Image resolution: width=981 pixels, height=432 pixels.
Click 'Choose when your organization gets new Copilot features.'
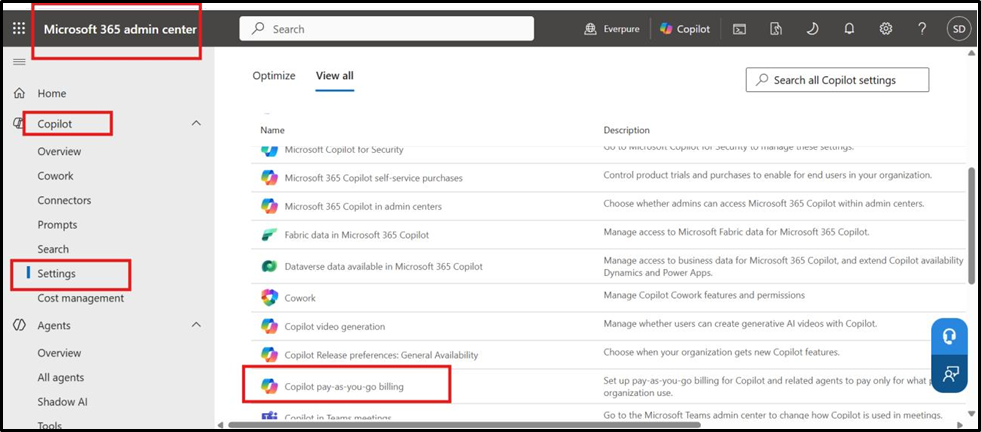pos(721,352)
